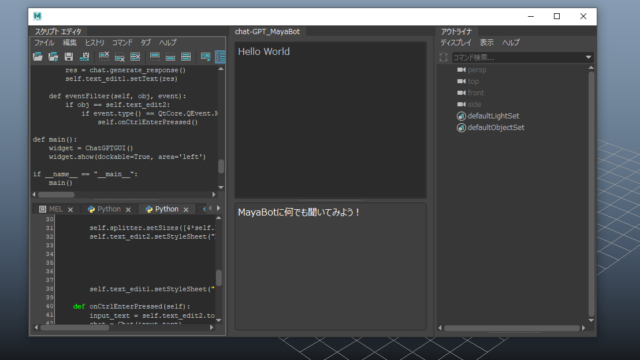640x360 pixels.
Task: Select defaultObjectSet in Outliner
Action: tap(496, 127)
